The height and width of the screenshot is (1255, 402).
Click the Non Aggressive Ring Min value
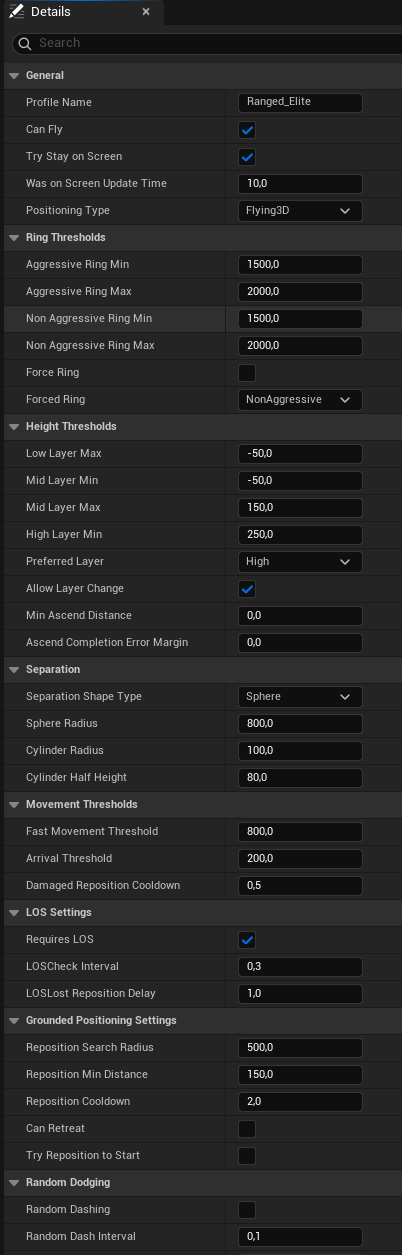coord(300,319)
